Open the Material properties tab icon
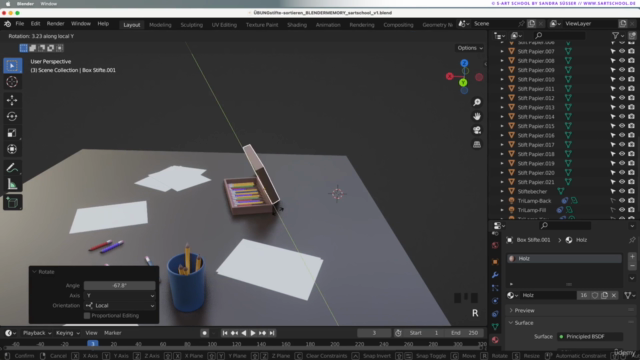 [x=495, y=340]
